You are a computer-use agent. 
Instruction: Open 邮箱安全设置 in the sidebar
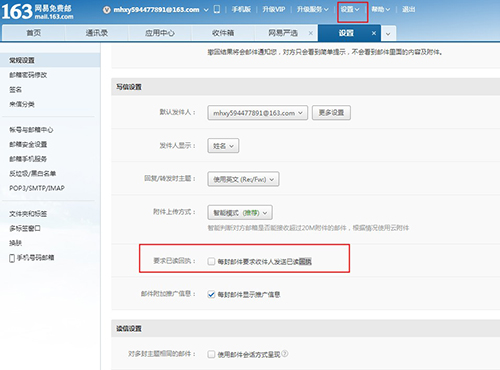click(28, 144)
